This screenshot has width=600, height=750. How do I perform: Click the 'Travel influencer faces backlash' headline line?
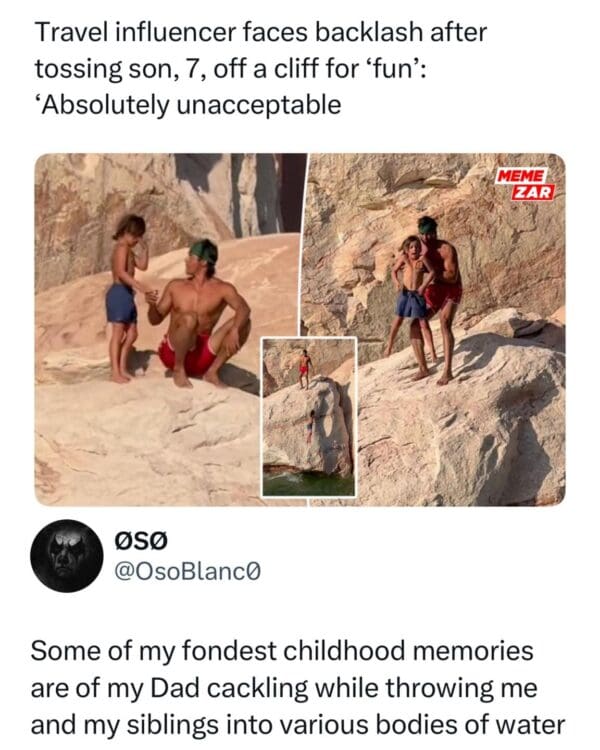point(261,32)
